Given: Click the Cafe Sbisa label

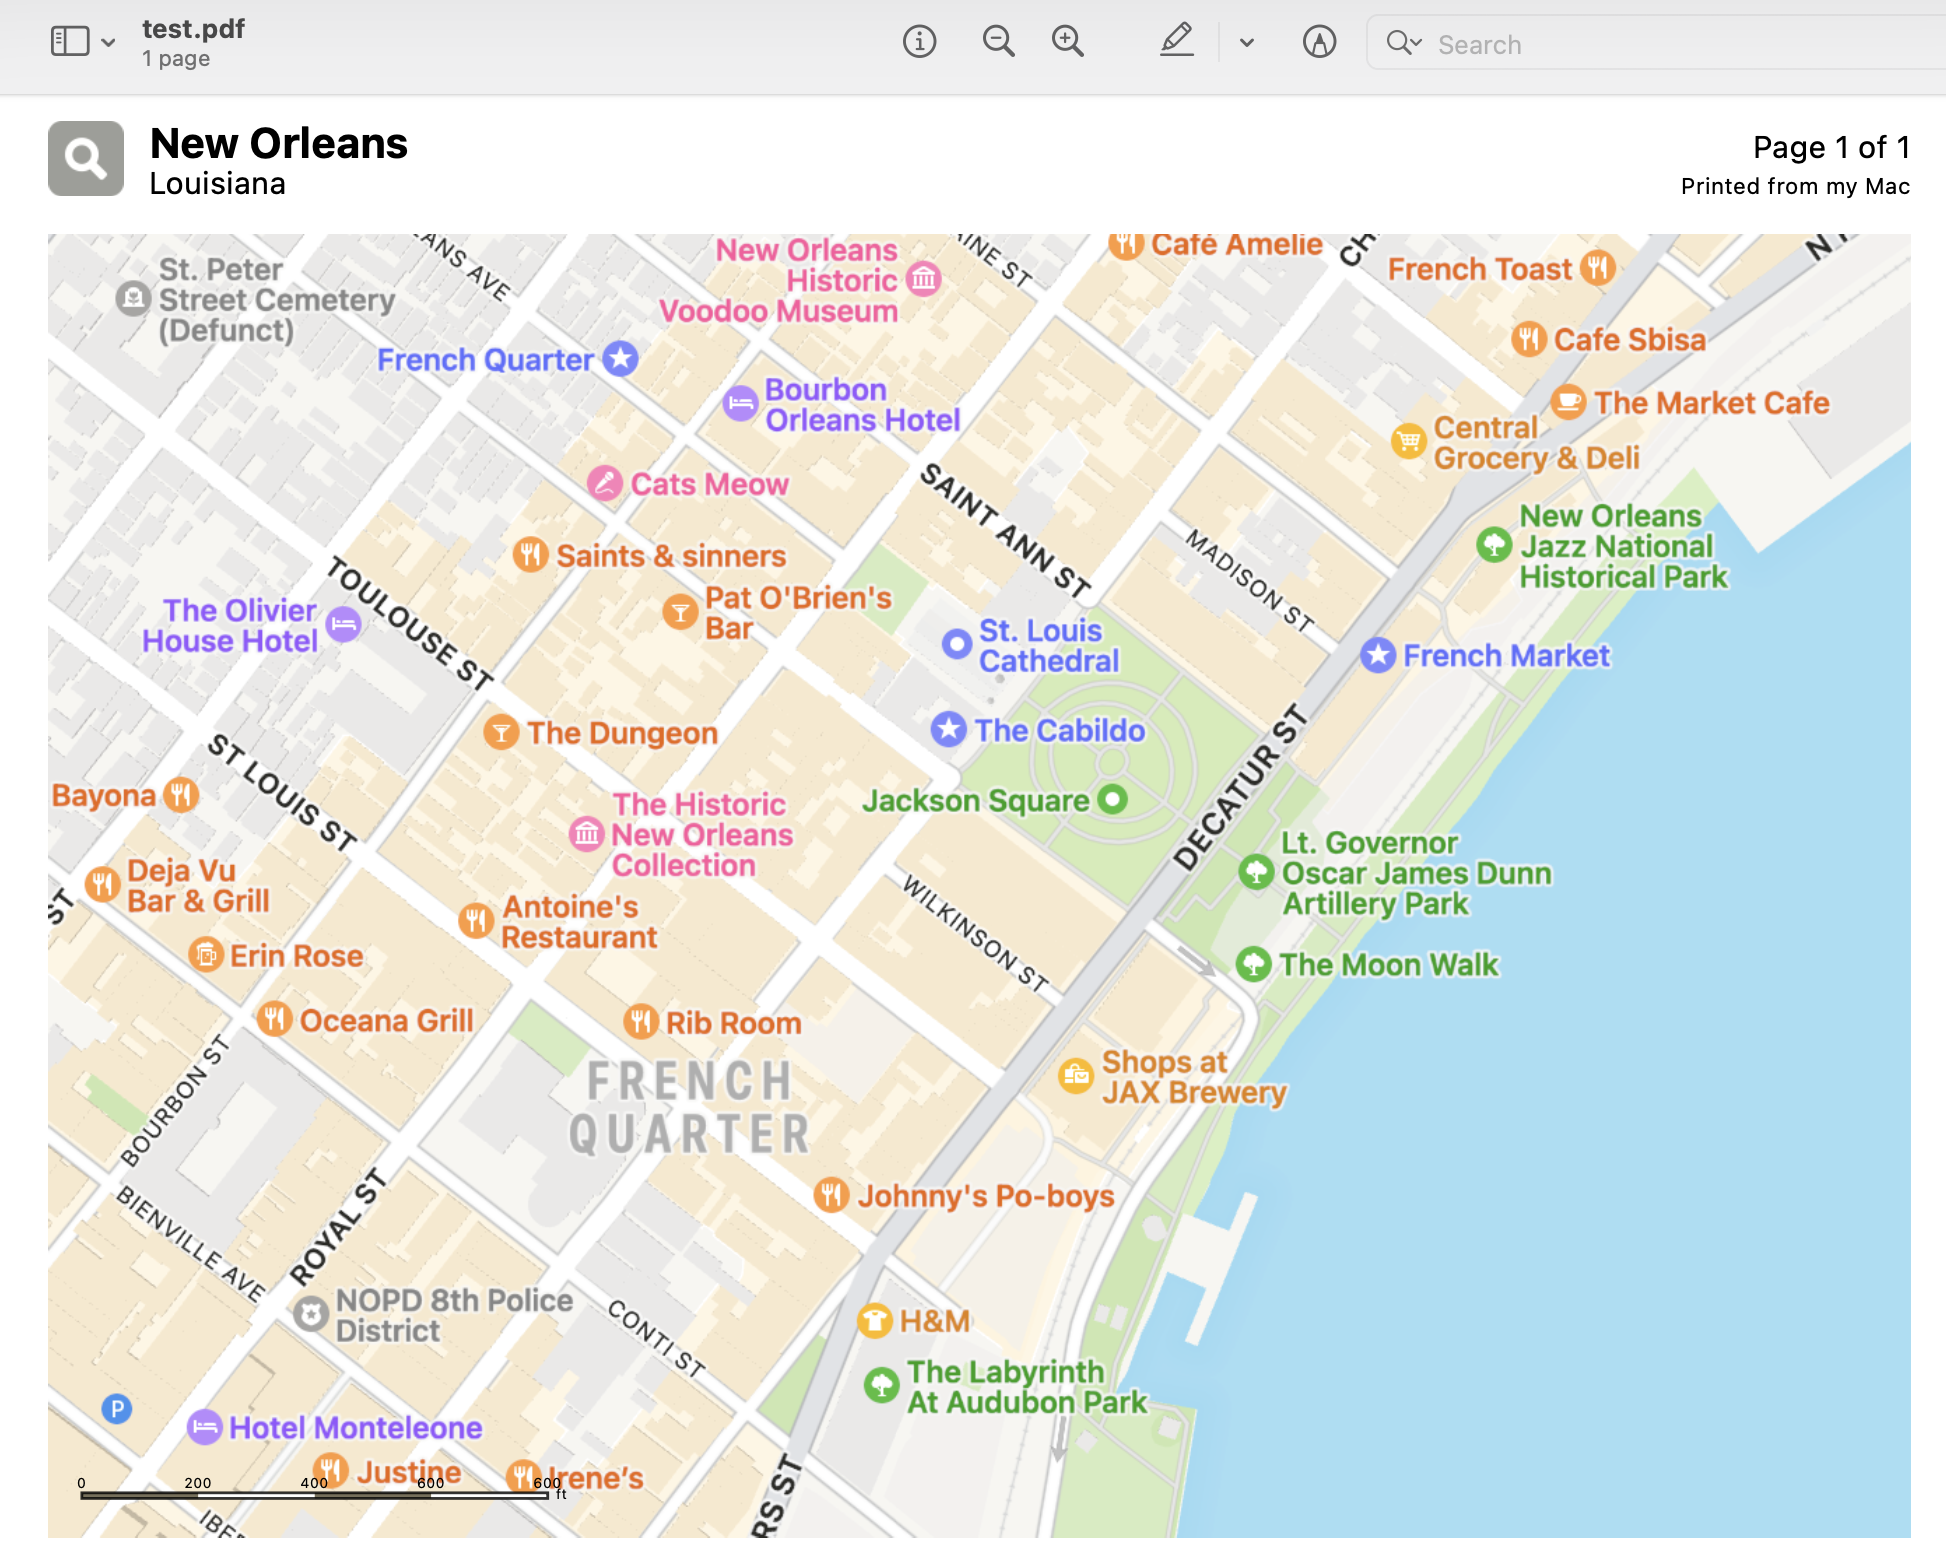Looking at the screenshot, I should coord(1629,340).
